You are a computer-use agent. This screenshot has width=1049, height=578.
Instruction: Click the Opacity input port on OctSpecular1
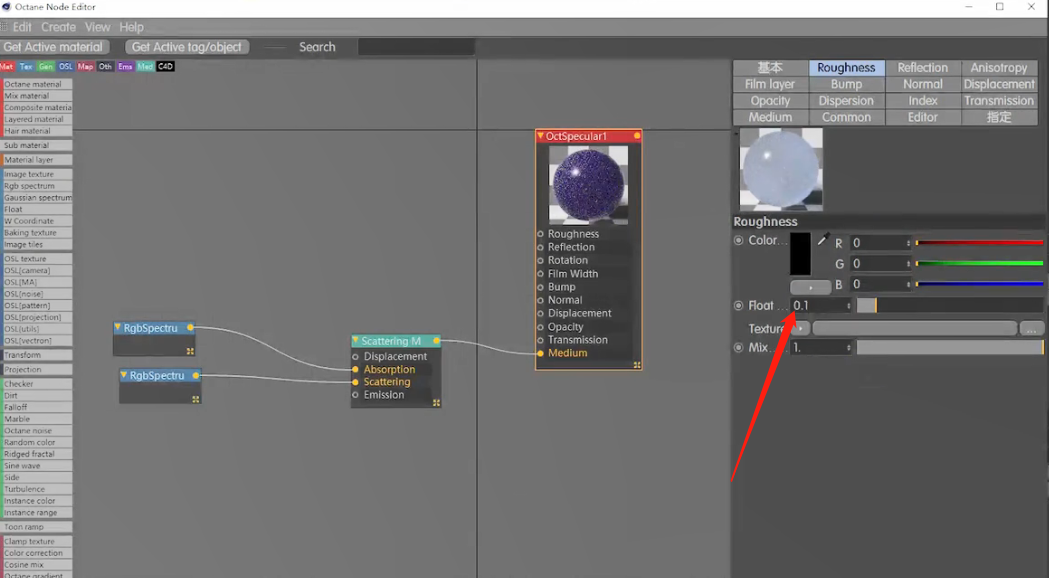coord(541,326)
